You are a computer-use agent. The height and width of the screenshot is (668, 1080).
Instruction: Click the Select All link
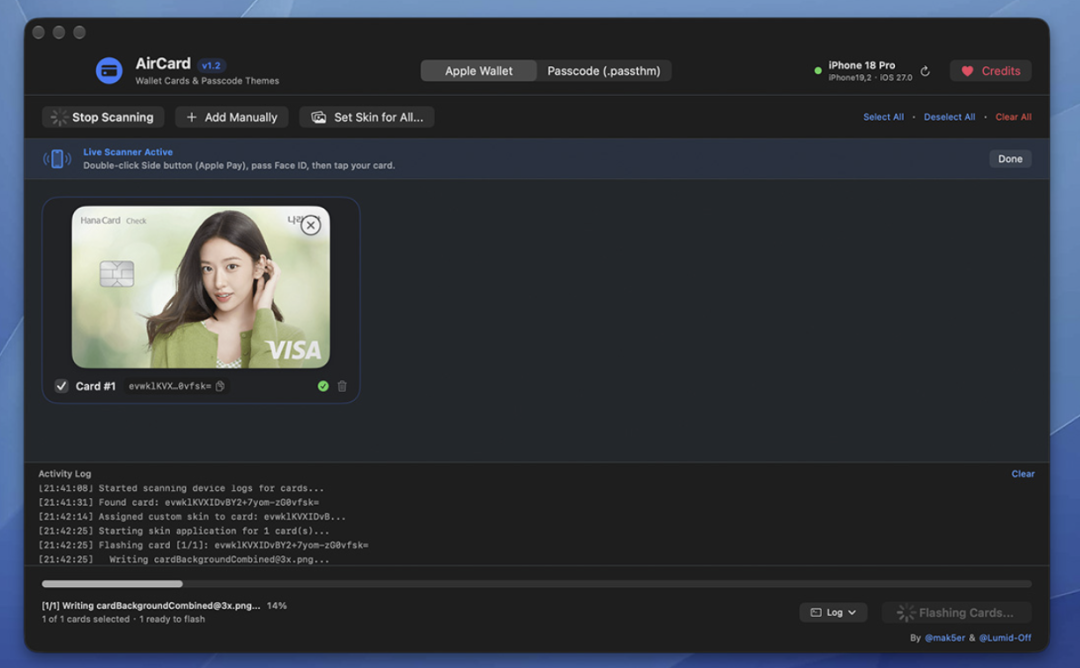pos(883,117)
